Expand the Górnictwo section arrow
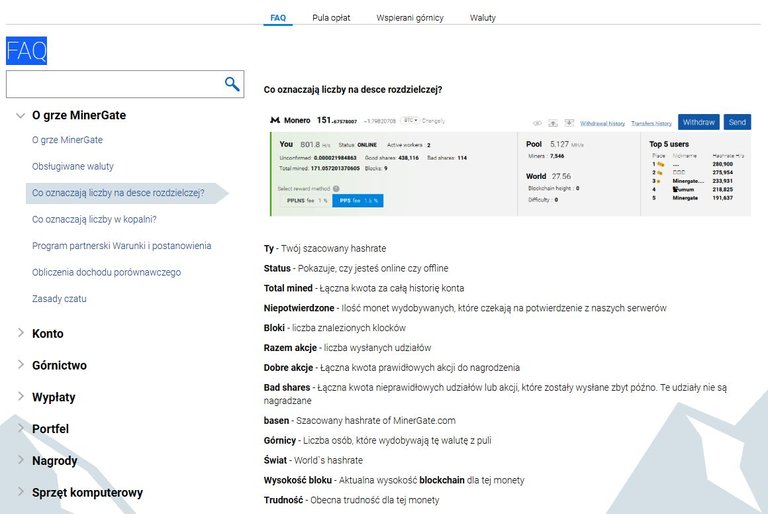Image resolution: width=768 pixels, height=514 pixels. [x=21, y=365]
